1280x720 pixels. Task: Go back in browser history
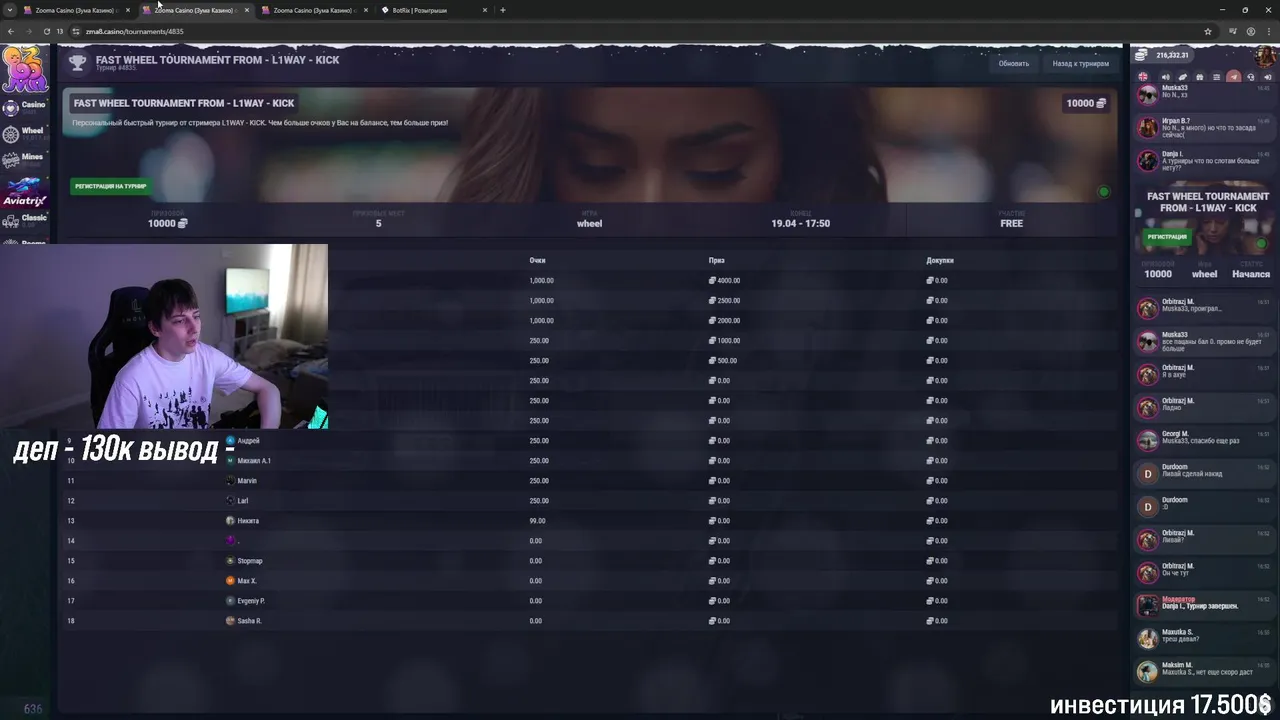click(x=11, y=31)
